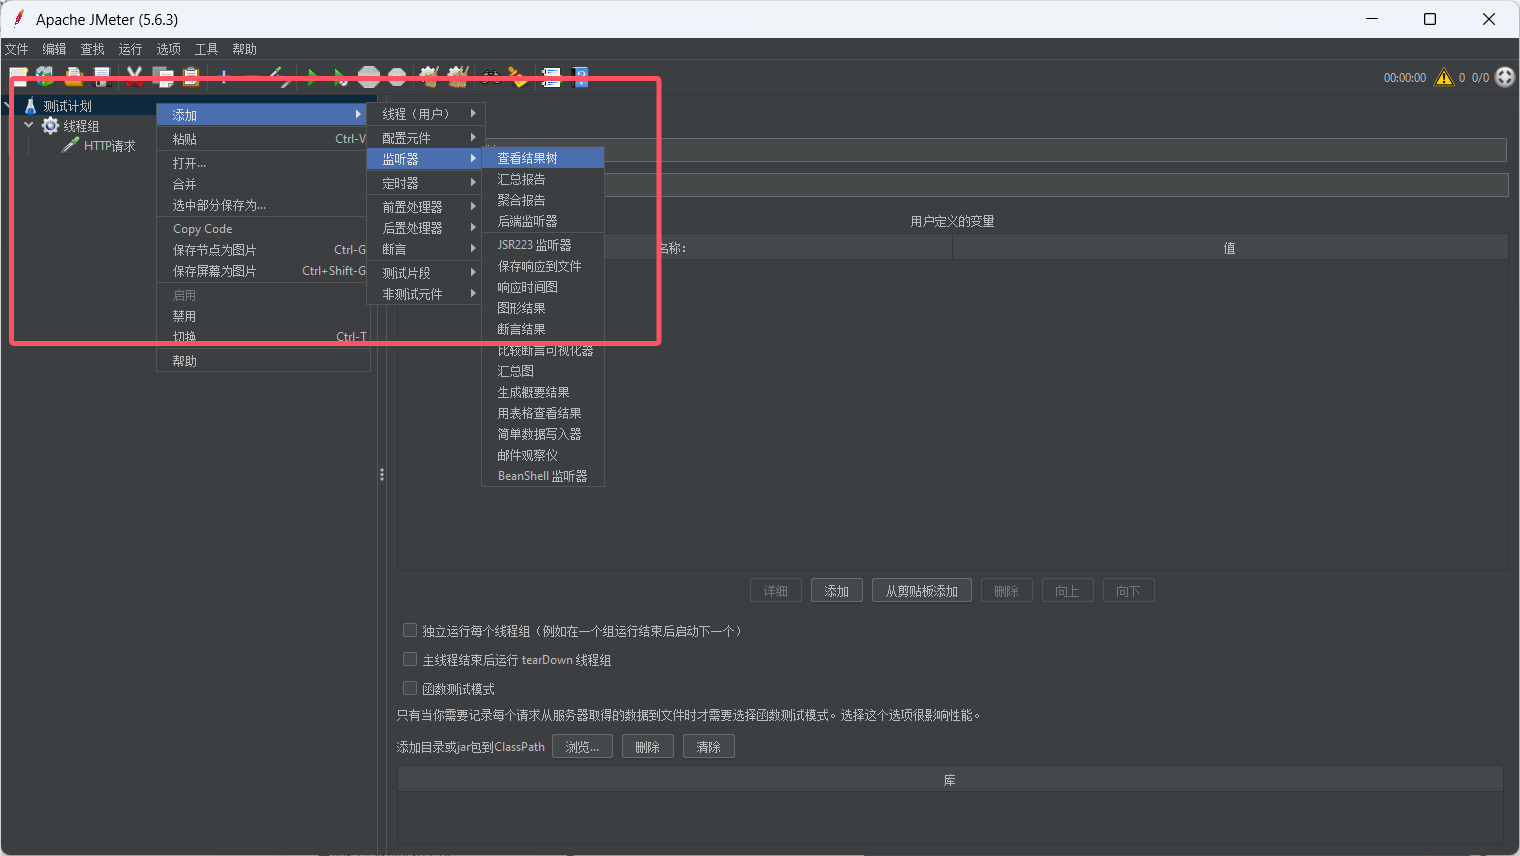Click the Stop octagon icon
The height and width of the screenshot is (856, 1520).
coord(369,77)
